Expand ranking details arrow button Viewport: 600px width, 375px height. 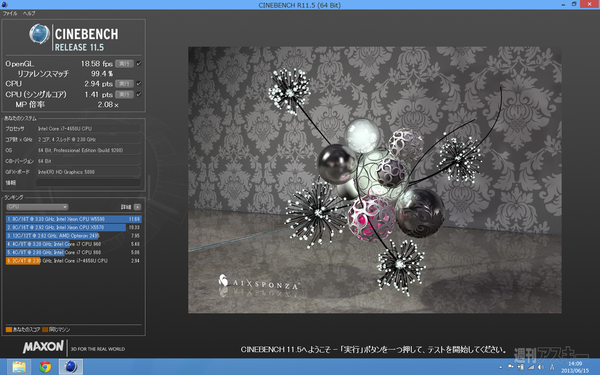pos(137,207)
